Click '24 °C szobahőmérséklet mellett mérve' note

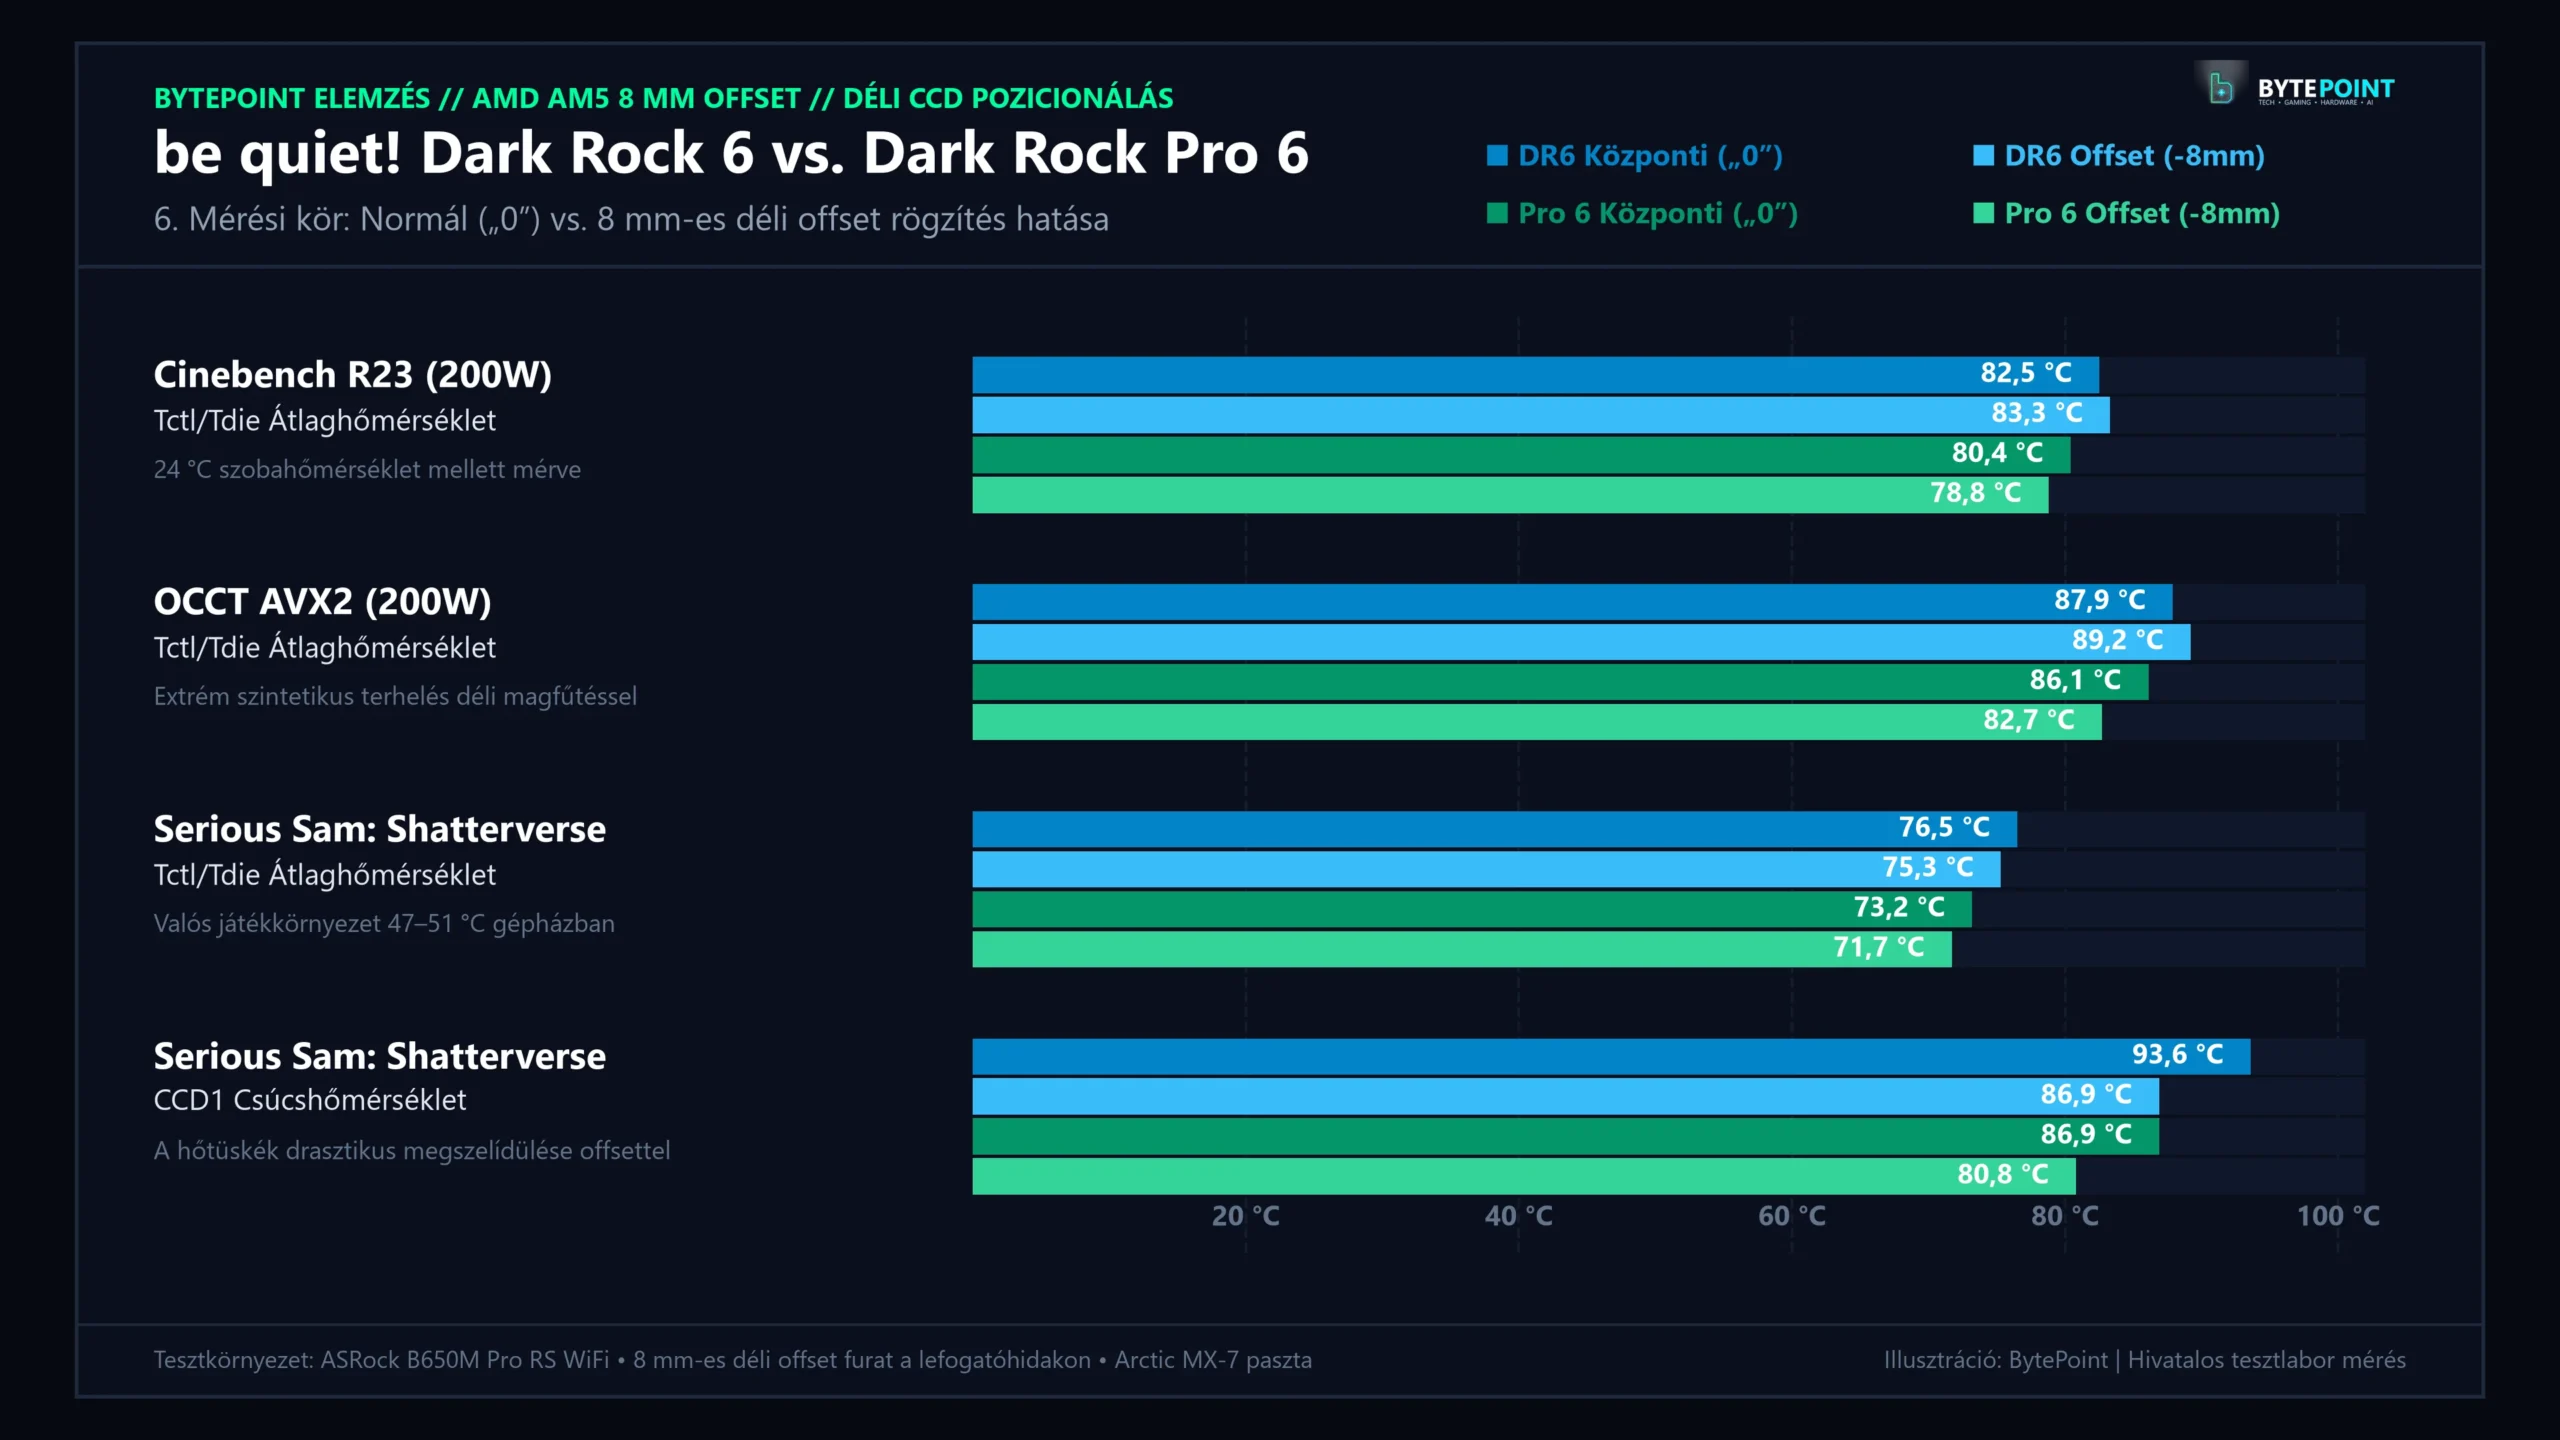tap(367, 469)
